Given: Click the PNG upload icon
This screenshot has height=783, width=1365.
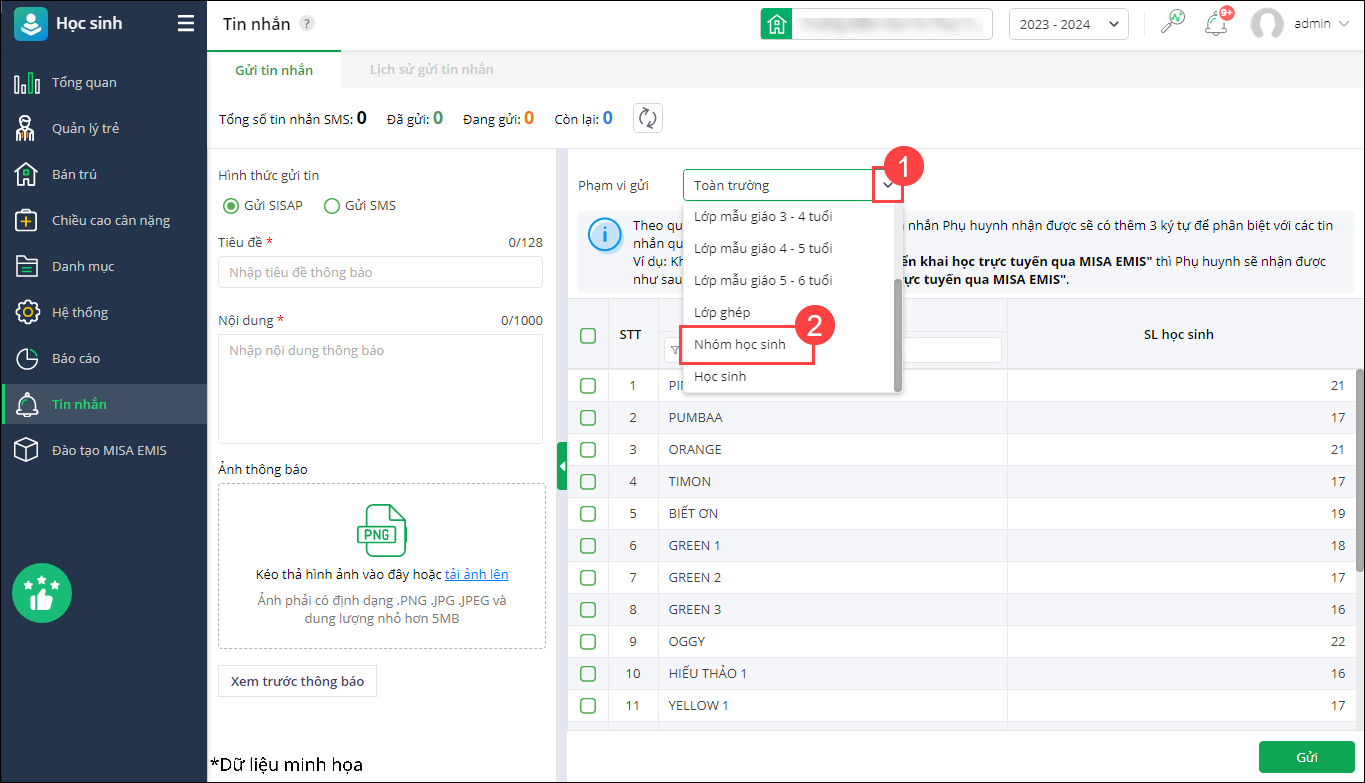Looking at the screenshot, I should [382, 530].
